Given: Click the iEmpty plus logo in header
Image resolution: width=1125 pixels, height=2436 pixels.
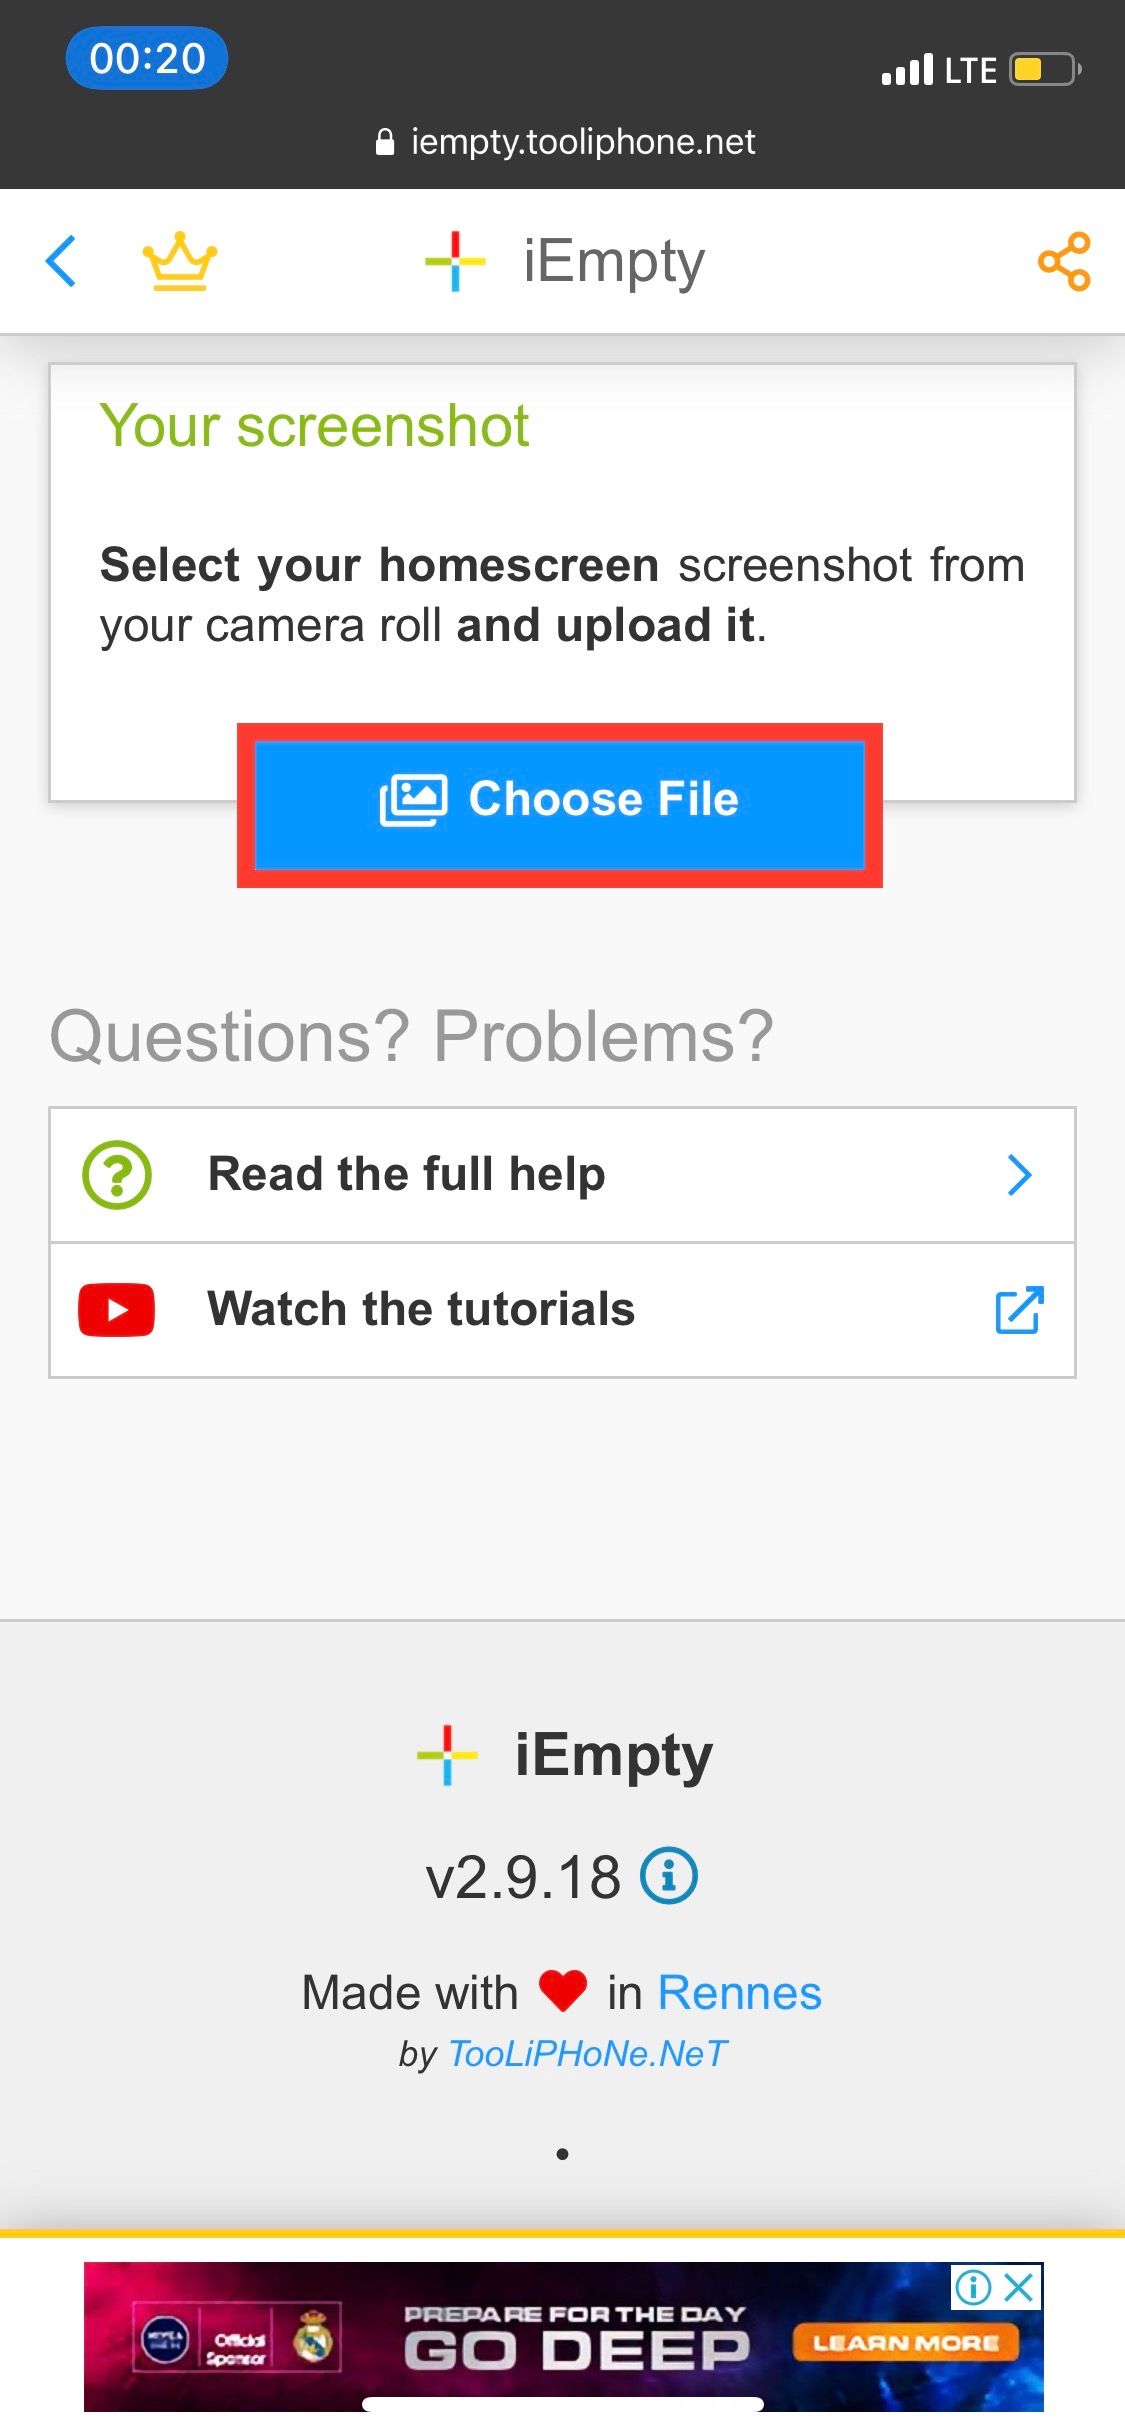Looking at the screenshot, I should pyautogui.click(x=456, y=260).
